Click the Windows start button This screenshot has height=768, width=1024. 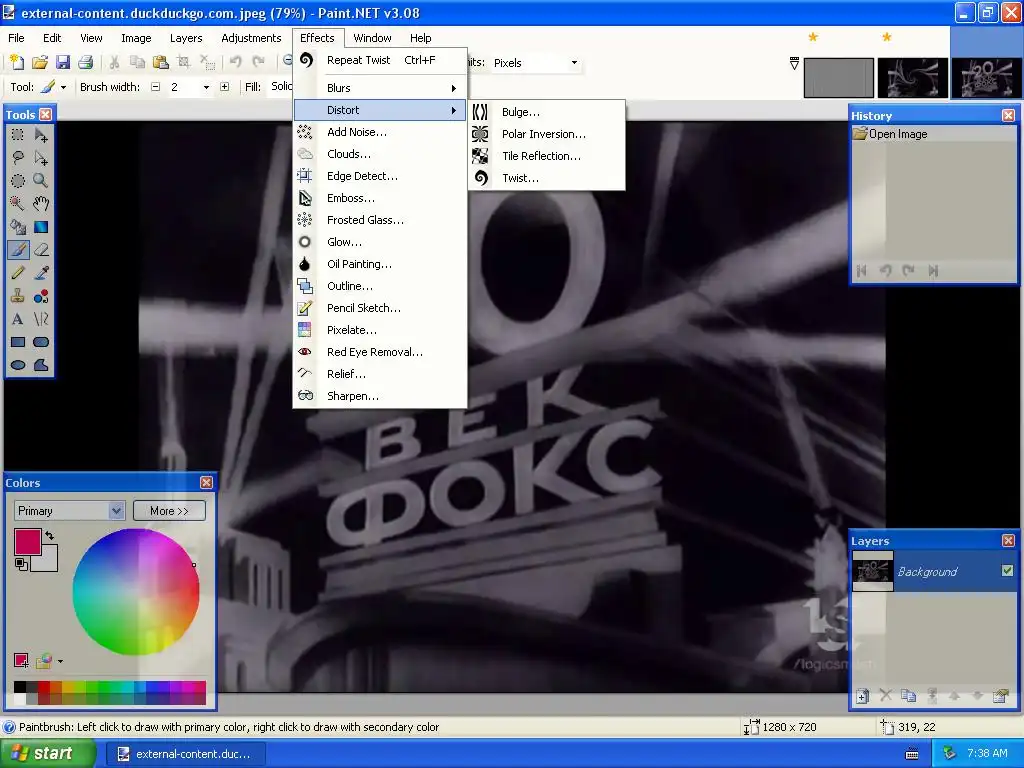[x=46, y=754]
